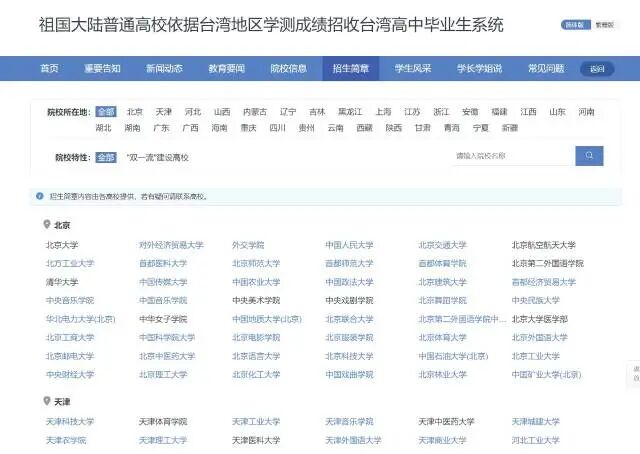Open 外交学院 link
The height and width of the screenshot is (454, 640).
tap(248, 245)
